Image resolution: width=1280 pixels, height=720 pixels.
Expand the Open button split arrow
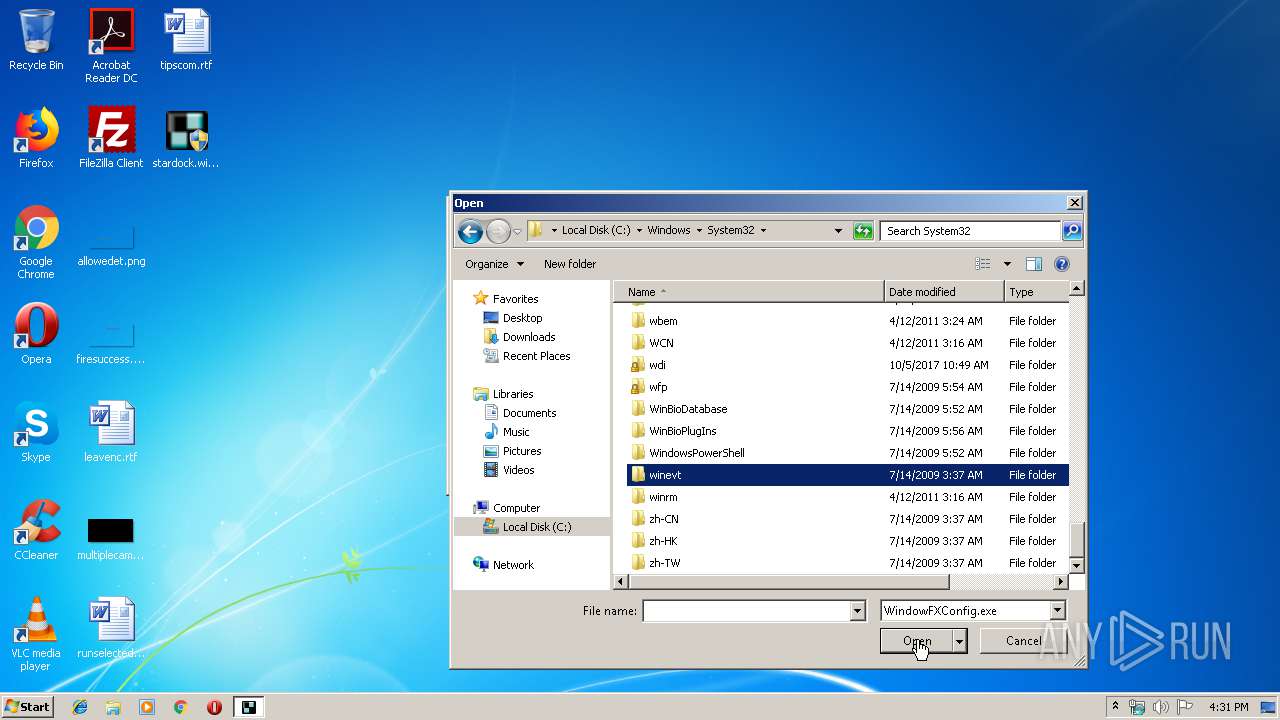point(960,641)
